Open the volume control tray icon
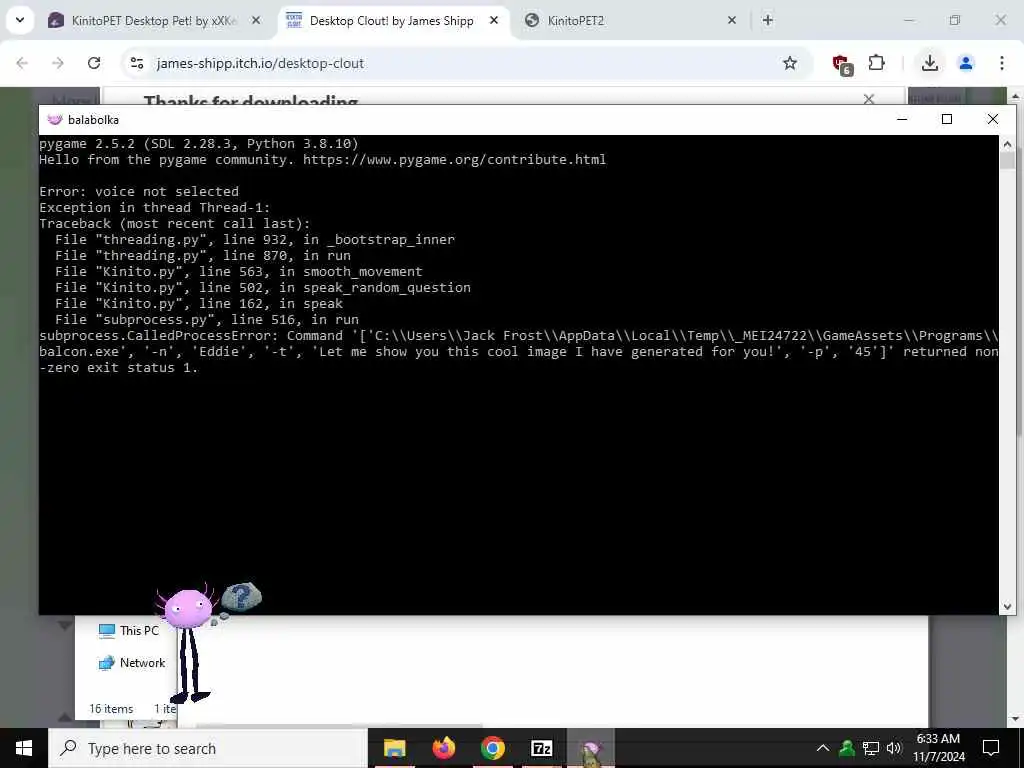Image resolution: width=1024 pixels, height=768 pixels. 894,748
